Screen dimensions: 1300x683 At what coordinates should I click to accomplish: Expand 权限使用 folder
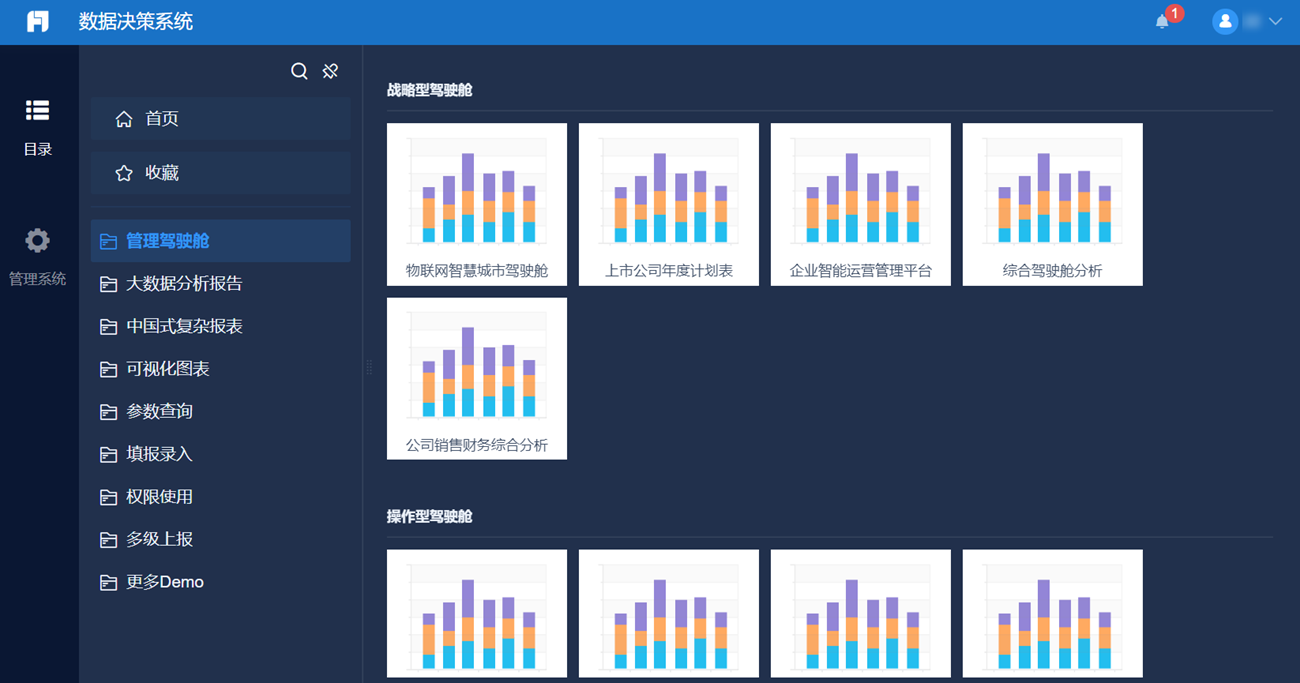tap(220, 497)
